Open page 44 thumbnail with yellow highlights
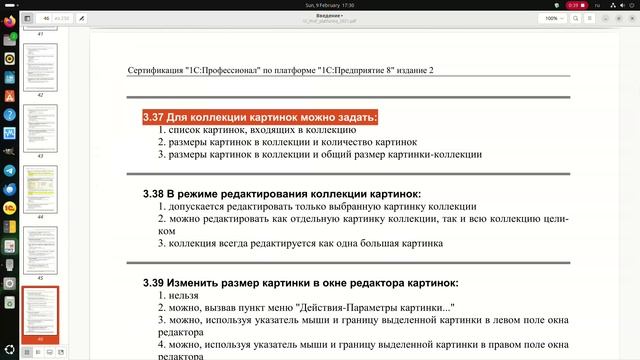This screenshot has width=640, height=360. (40, 189)
